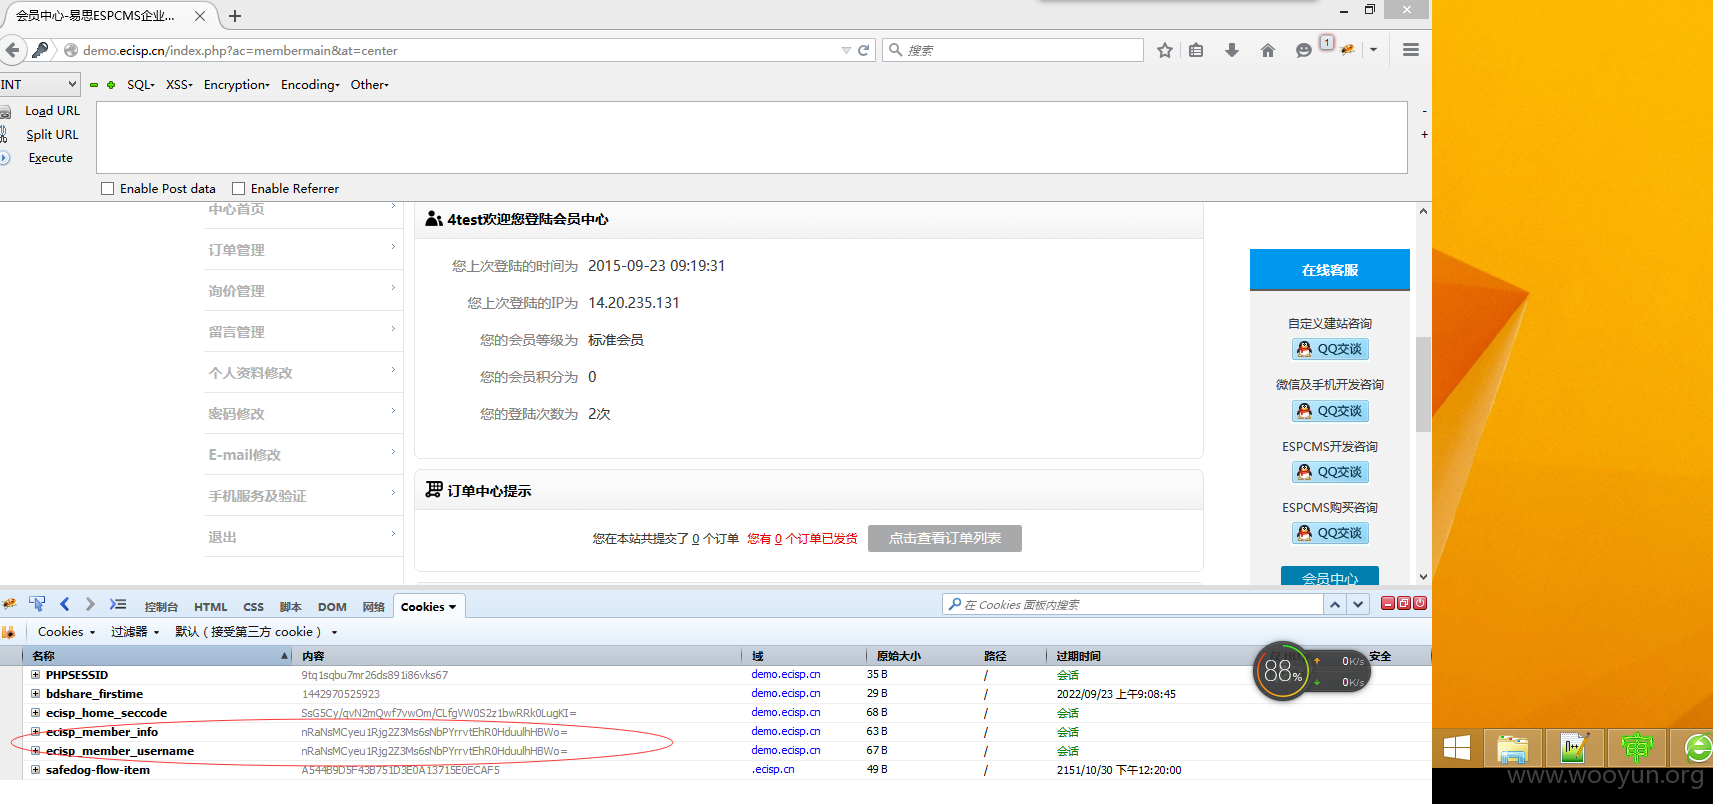Click the Windows Start button

[x=1456, y=748]
